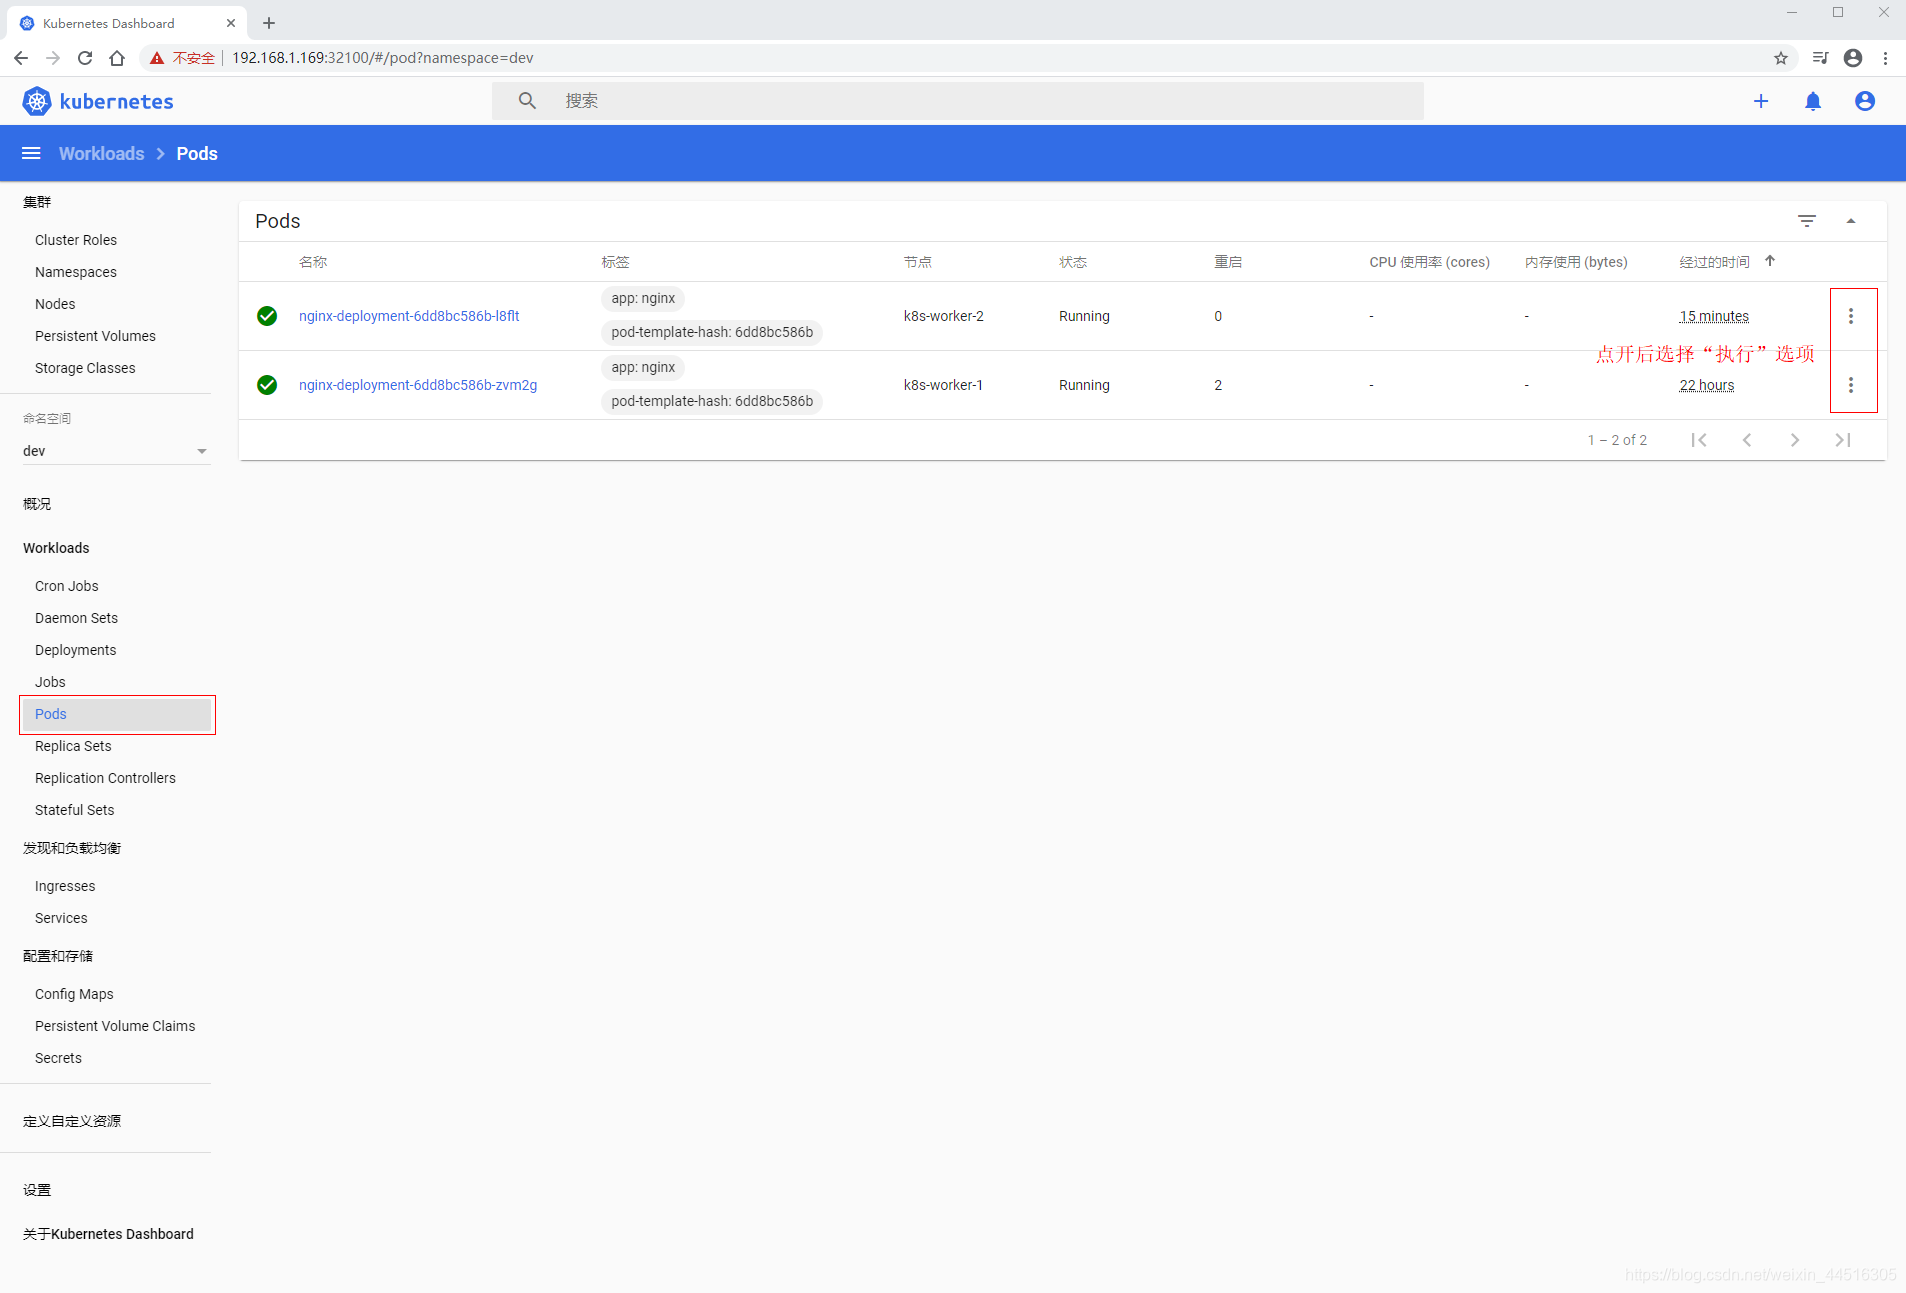Click Pods breadcrumb
1906x1293 pixels.
tap(197, 153)
